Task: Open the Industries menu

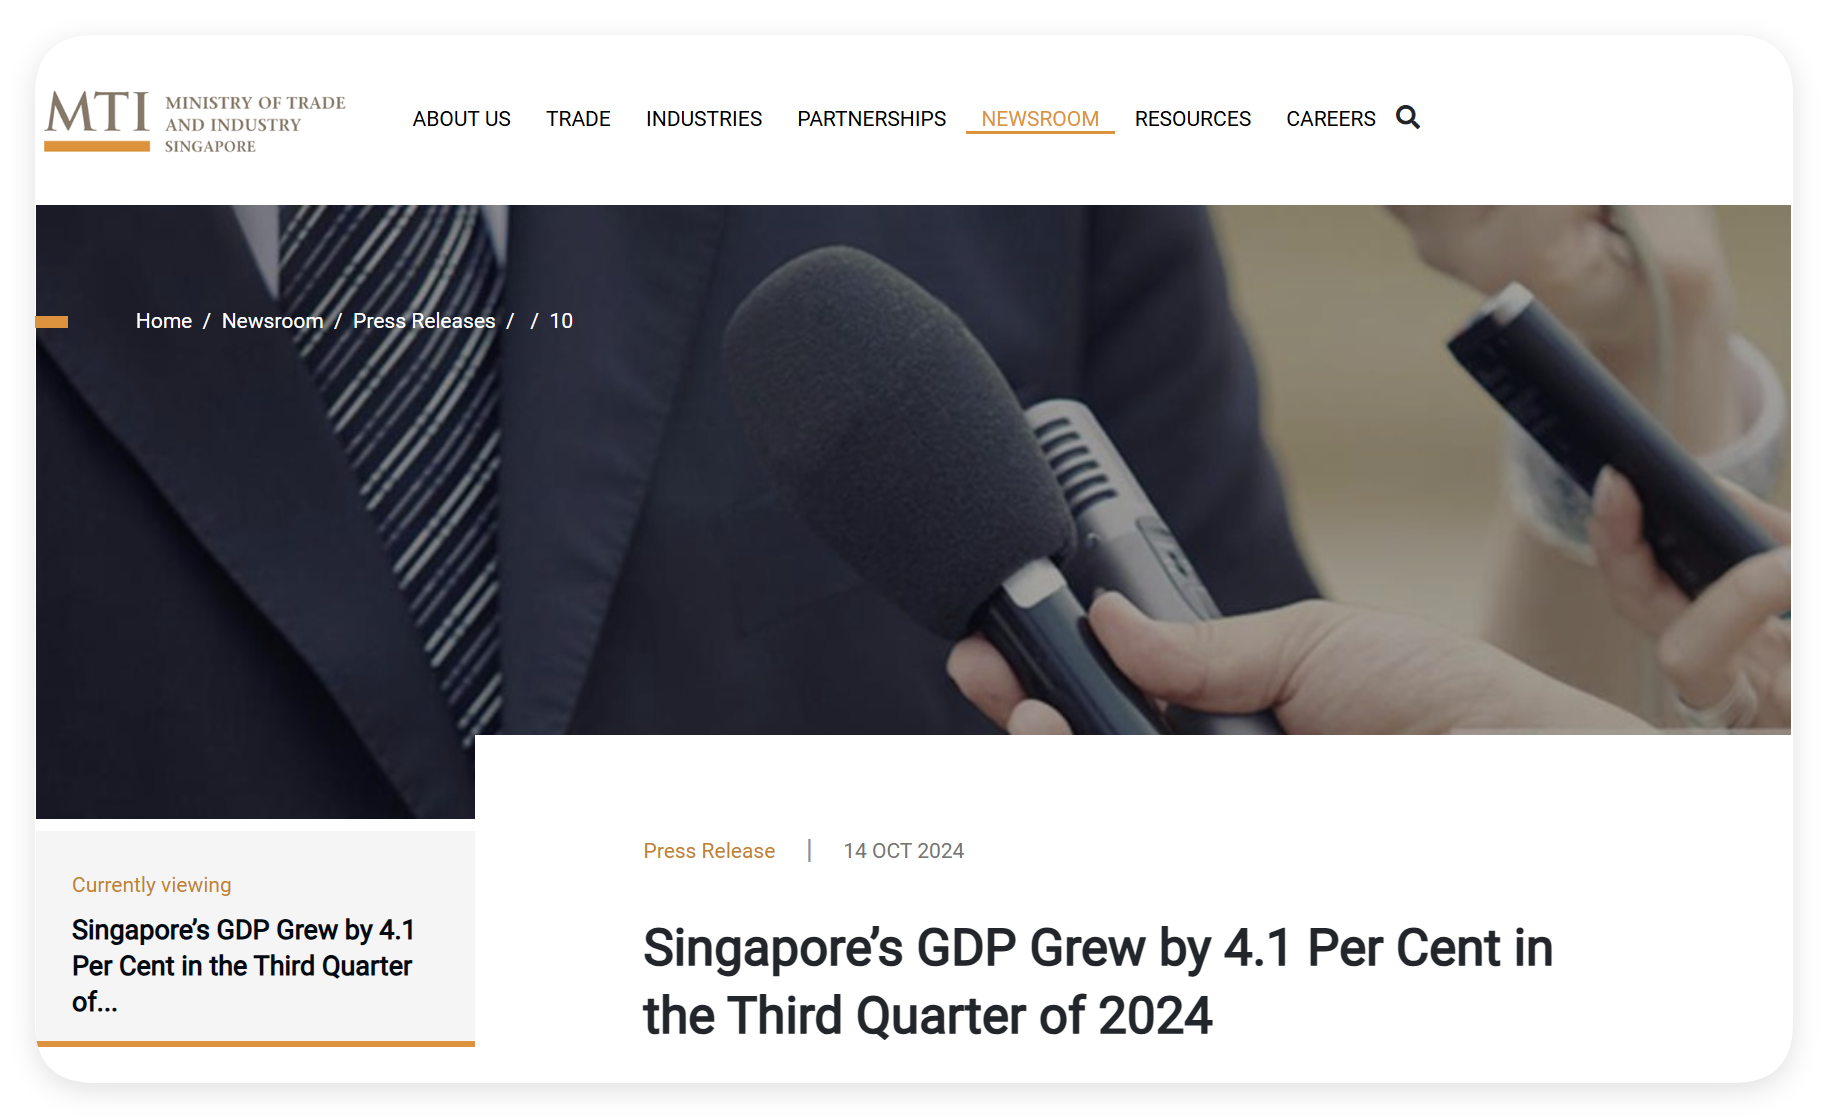Action: pos(704,119)
